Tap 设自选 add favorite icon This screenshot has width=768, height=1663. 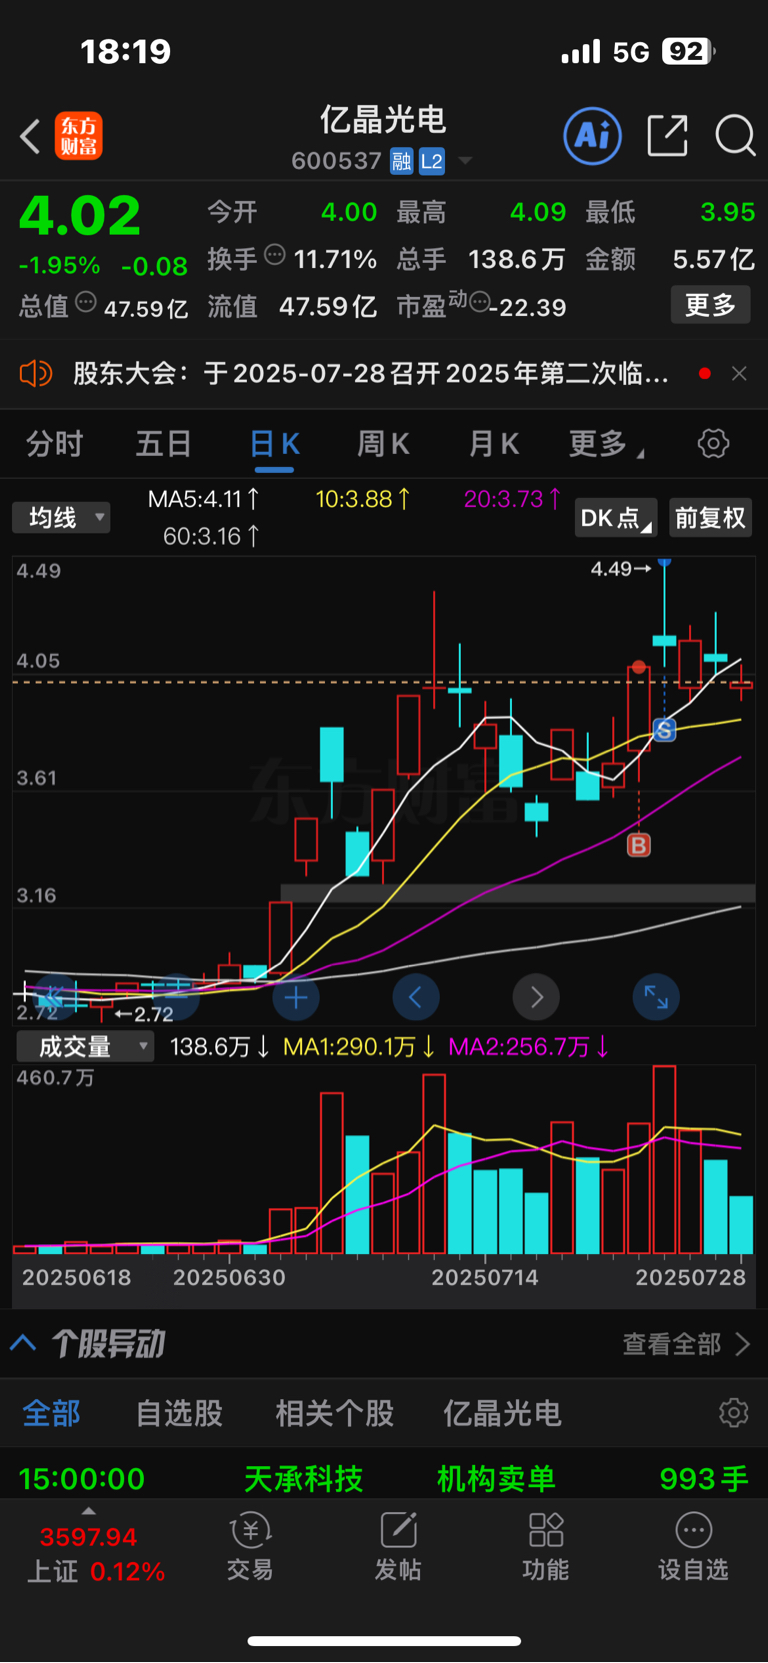pos(693,1546)
